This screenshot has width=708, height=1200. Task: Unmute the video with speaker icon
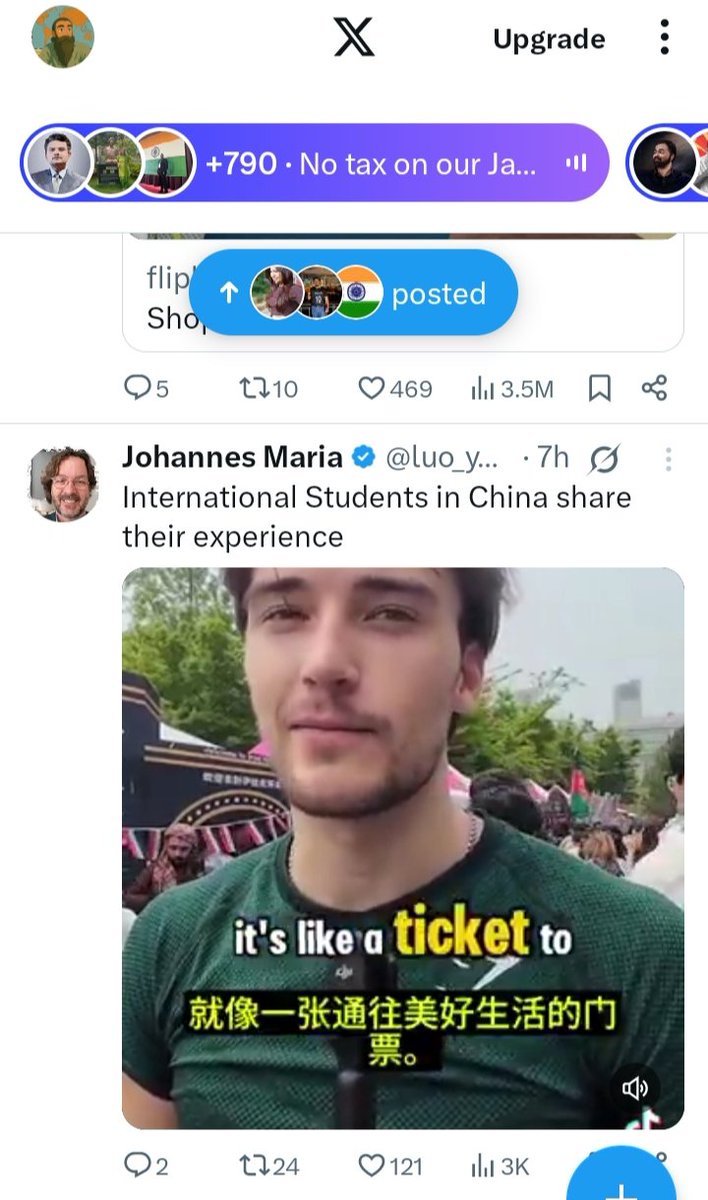[x=635, y=1088]
